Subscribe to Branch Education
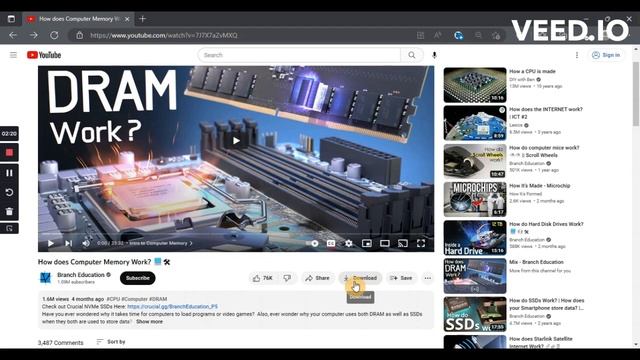This screenshot has height=360, width=640. (x=138, y=278)
